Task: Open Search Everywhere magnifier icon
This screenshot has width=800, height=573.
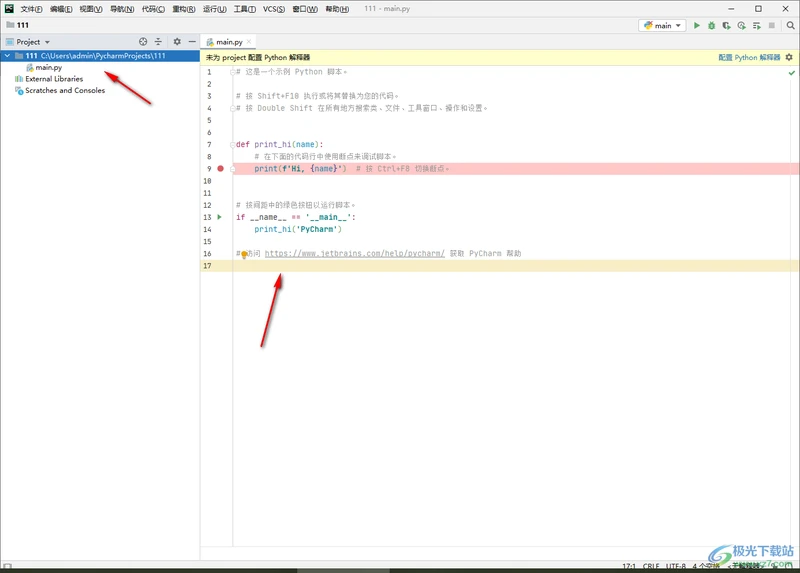Action: [790, 26]
